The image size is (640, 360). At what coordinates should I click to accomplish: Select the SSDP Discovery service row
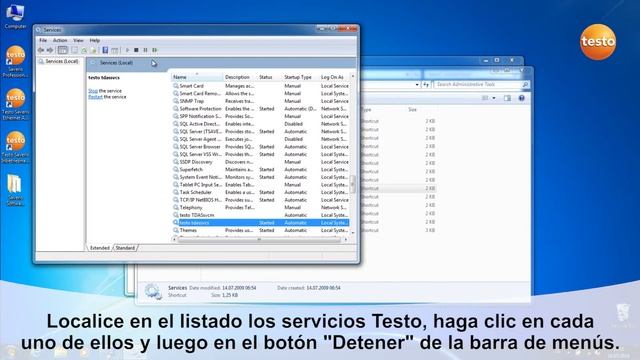260,162
